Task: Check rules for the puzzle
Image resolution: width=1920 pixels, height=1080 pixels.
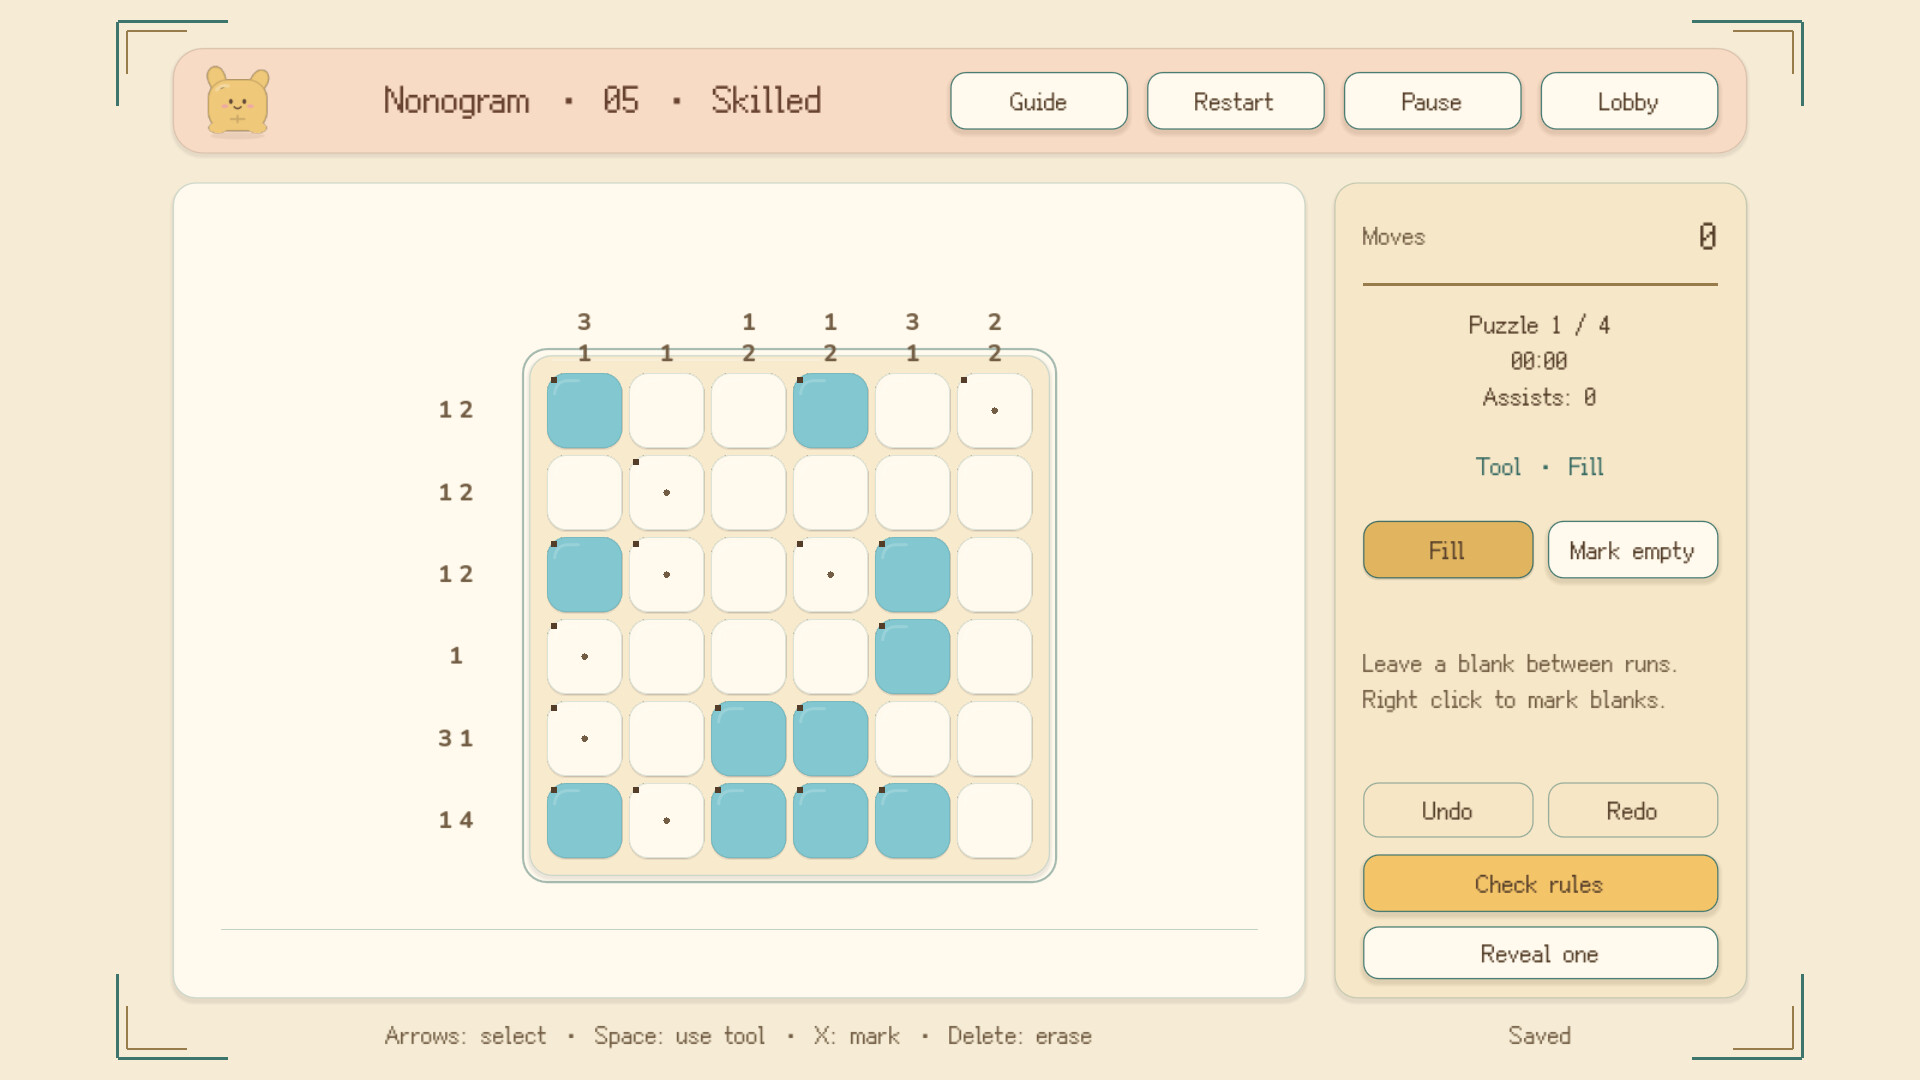Action: pos(1540,883)
